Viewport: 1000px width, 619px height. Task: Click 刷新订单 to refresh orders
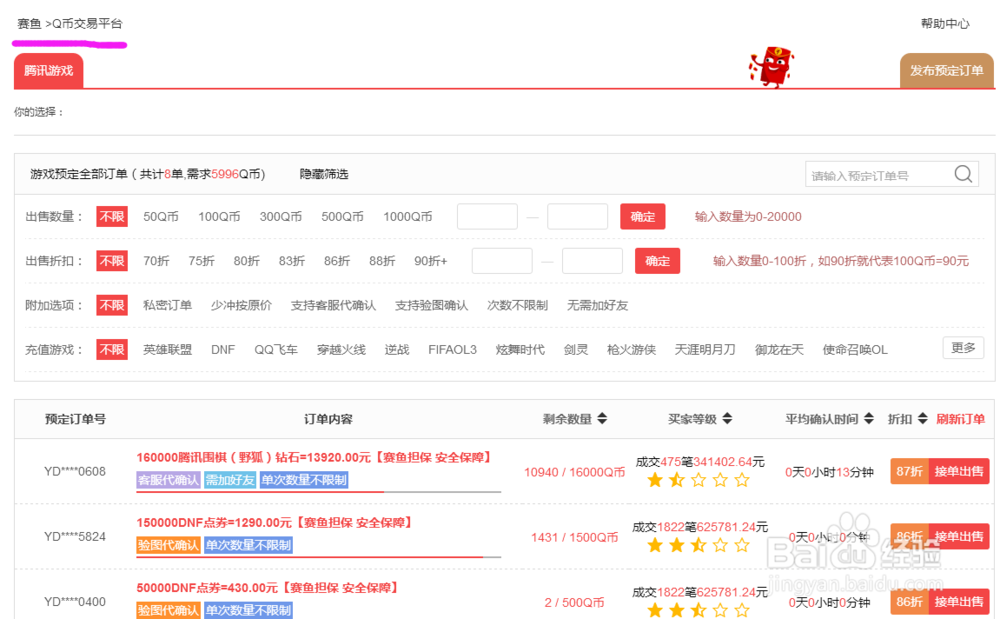click(x=960, y=419)
